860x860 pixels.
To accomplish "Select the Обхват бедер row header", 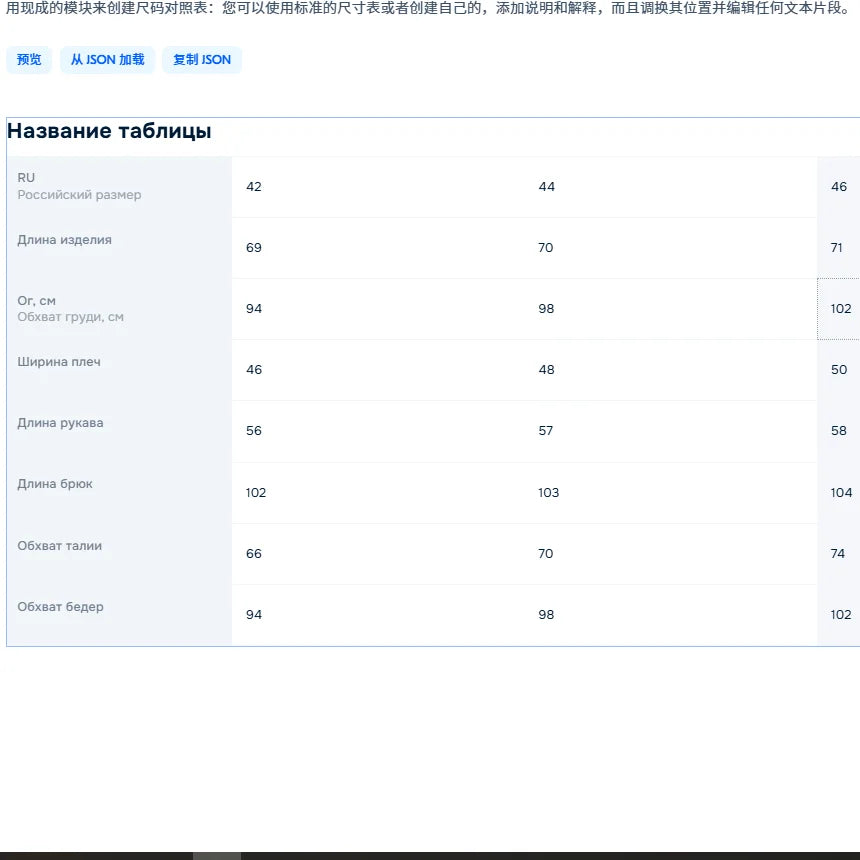I will [120, 615].
